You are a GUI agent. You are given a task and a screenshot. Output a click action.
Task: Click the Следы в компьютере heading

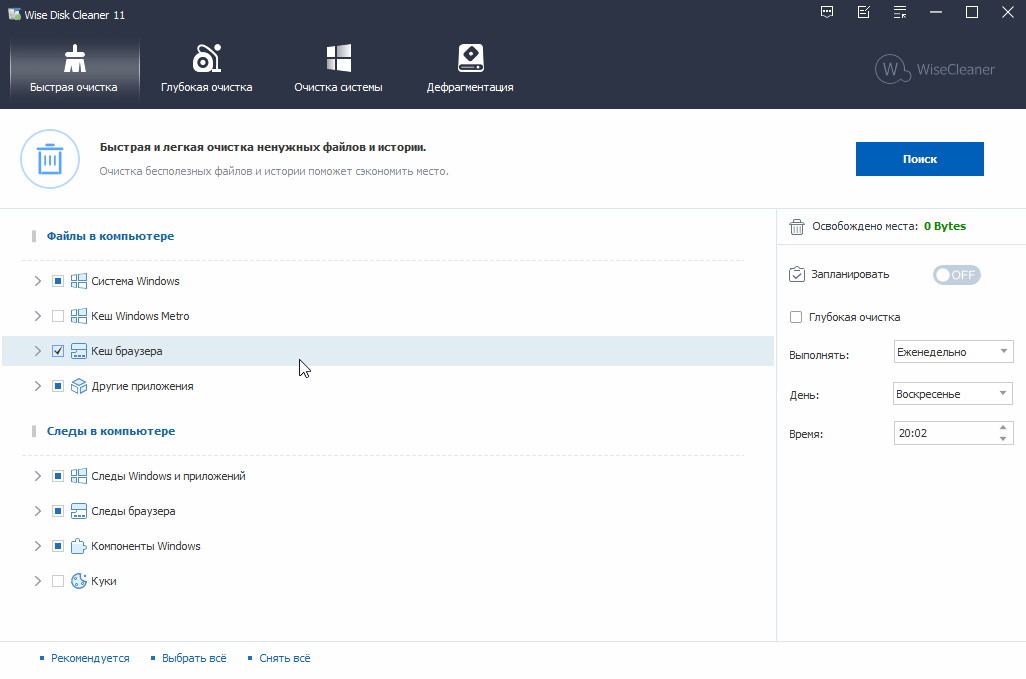click(111, 431)
